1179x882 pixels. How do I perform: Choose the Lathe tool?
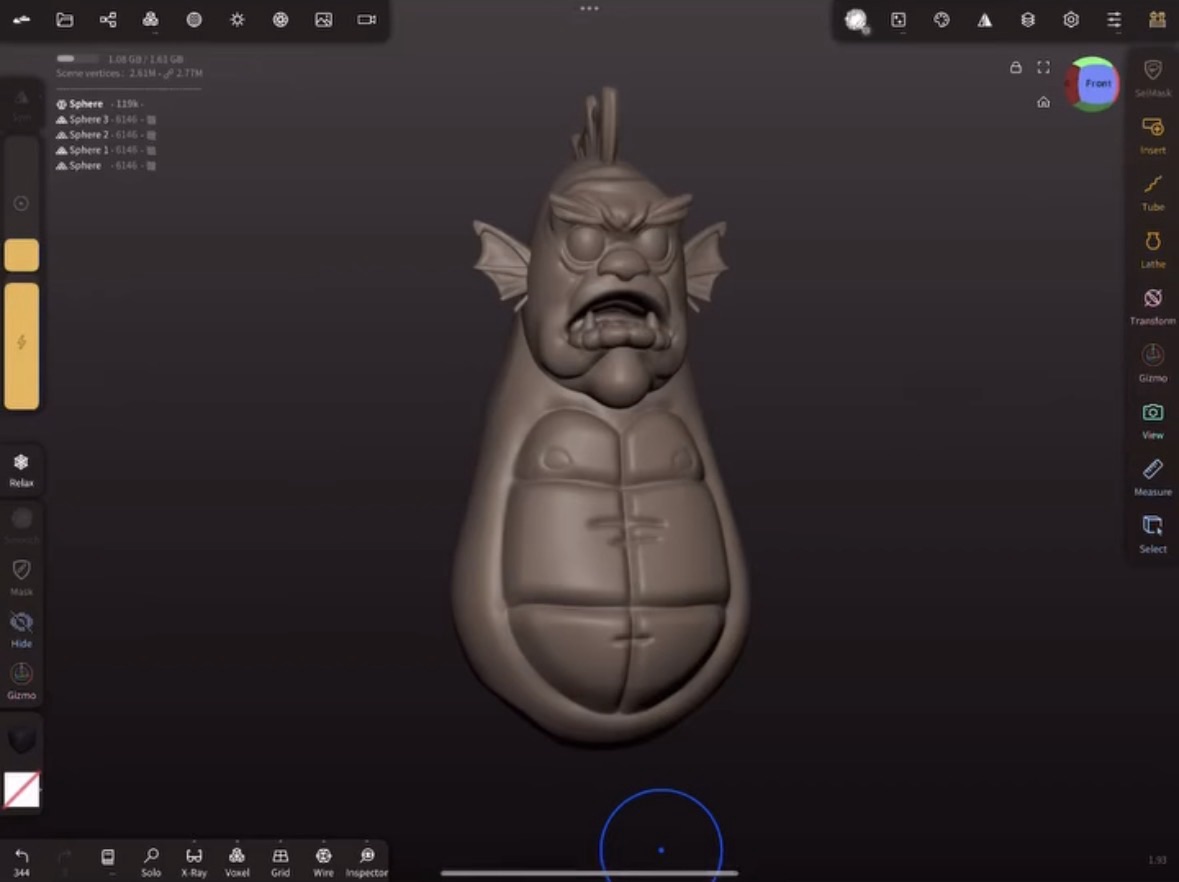1152,247
